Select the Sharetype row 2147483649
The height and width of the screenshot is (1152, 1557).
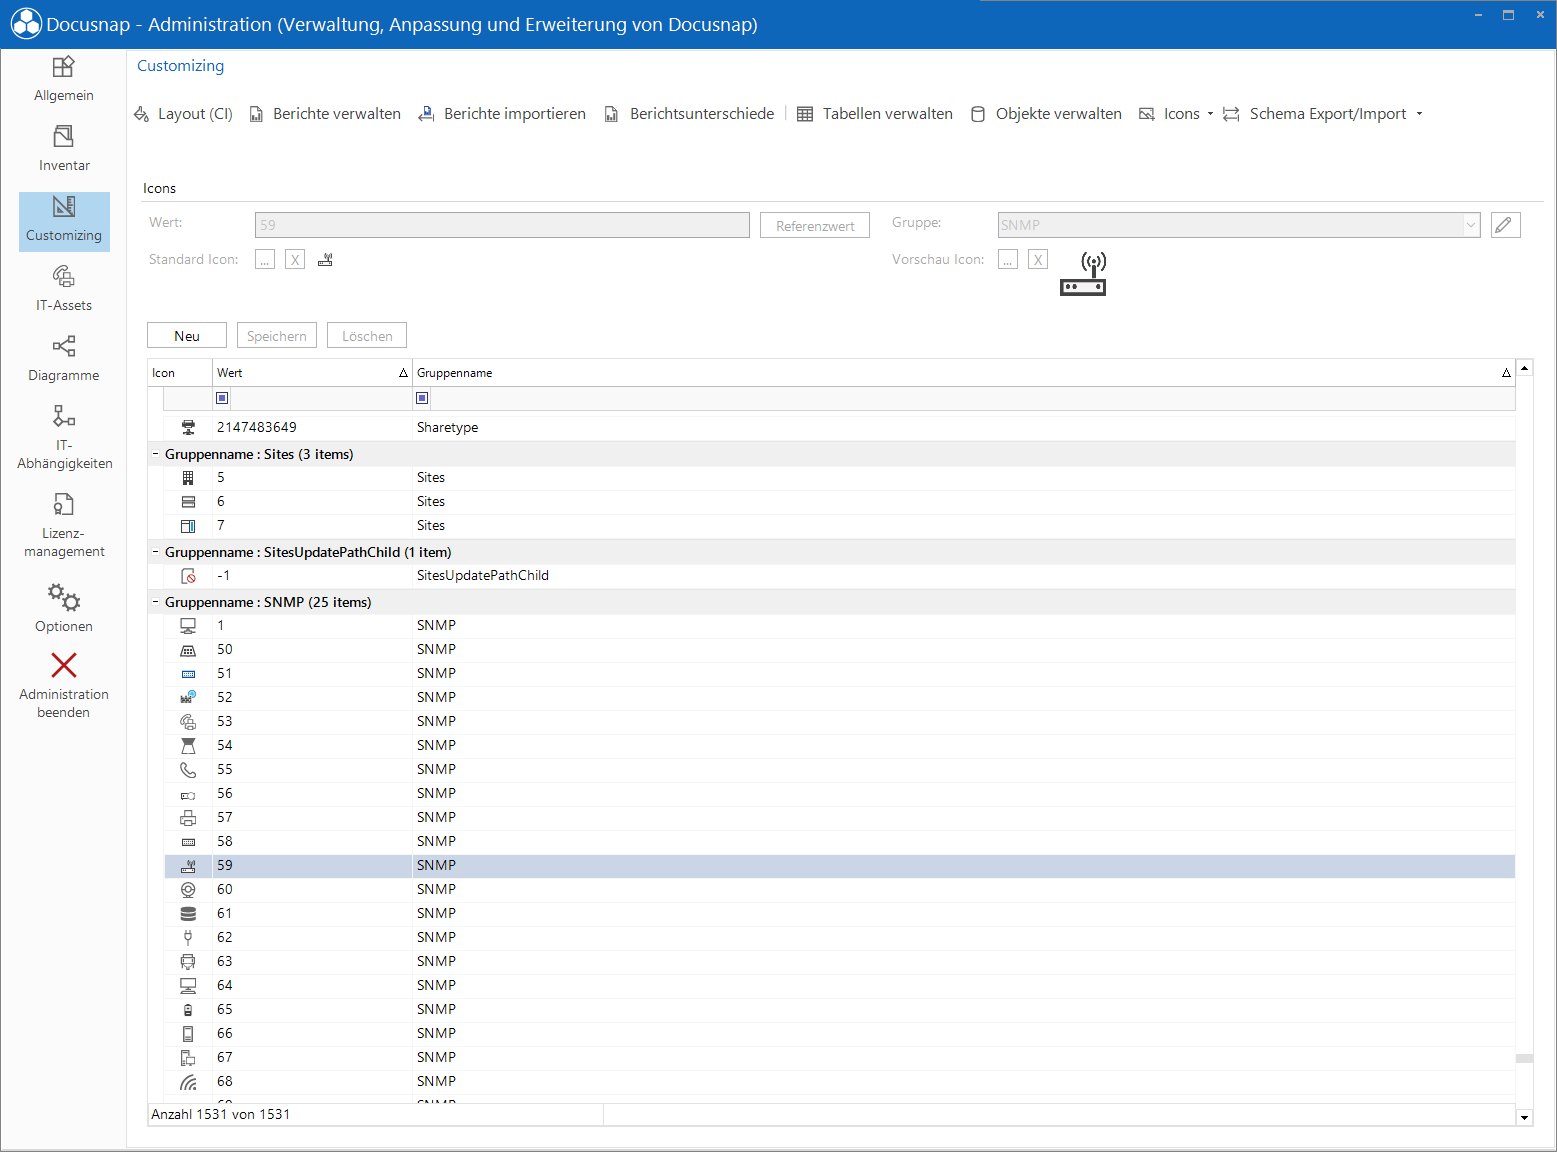tap(839, 428)
